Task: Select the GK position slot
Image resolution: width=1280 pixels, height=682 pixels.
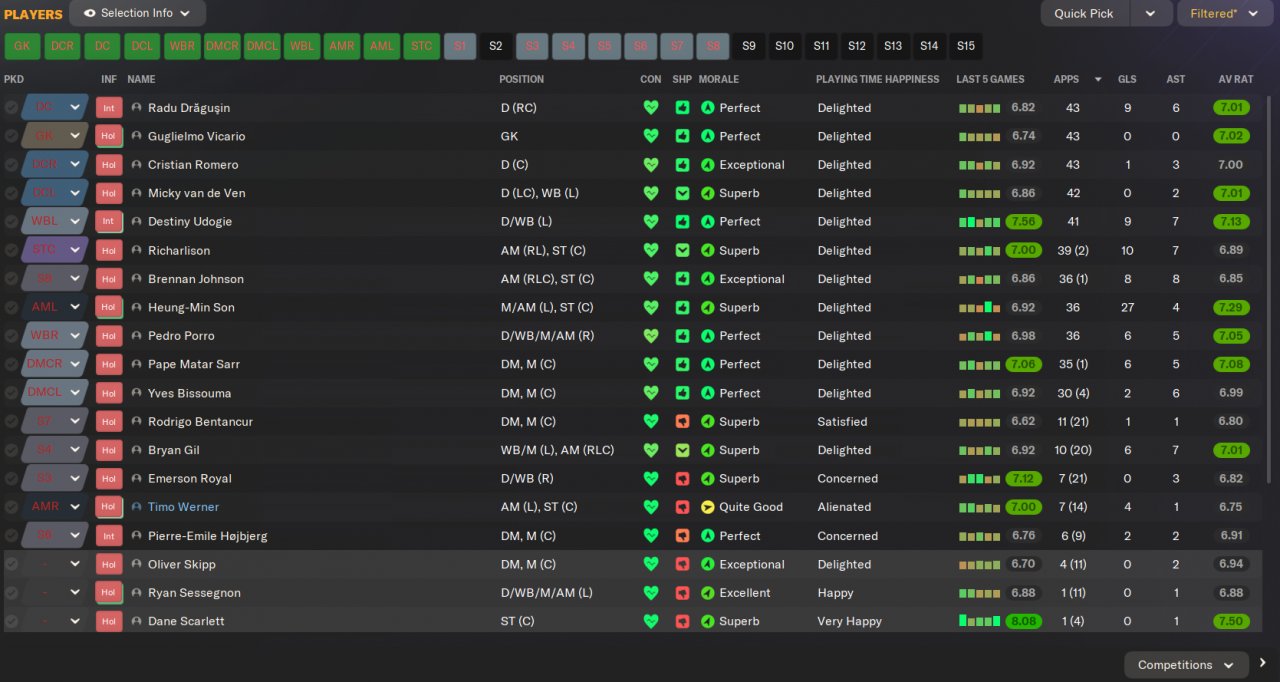Action: (22, 46)
